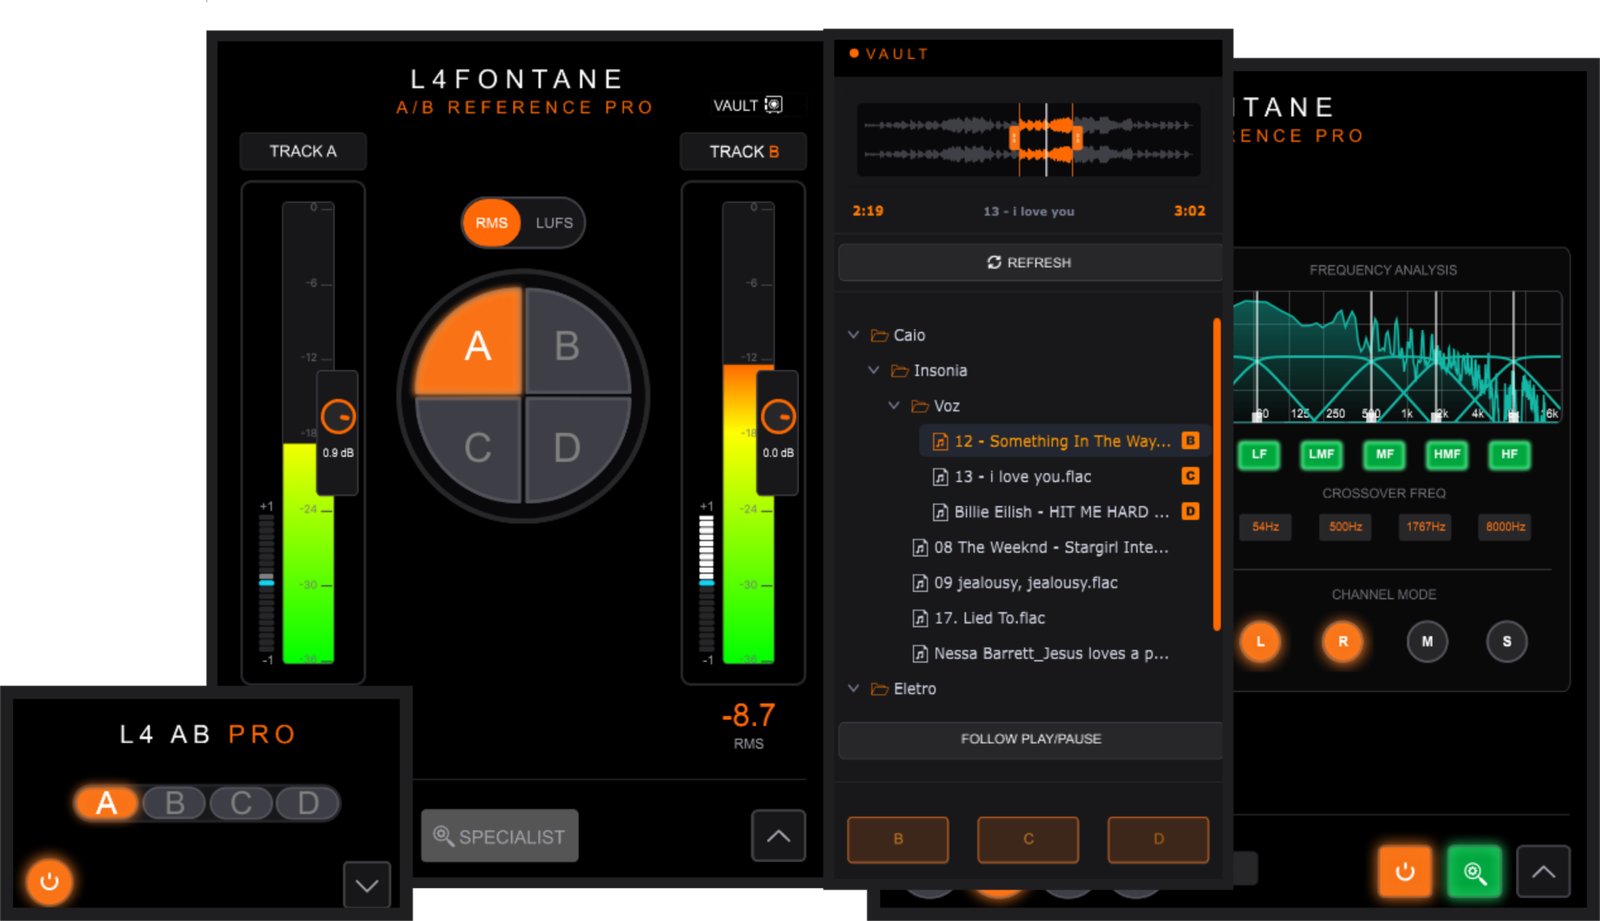Click the green magnifier analysis icon
This screenshot has height=921, width=1600.
(x=1474, y=872)
